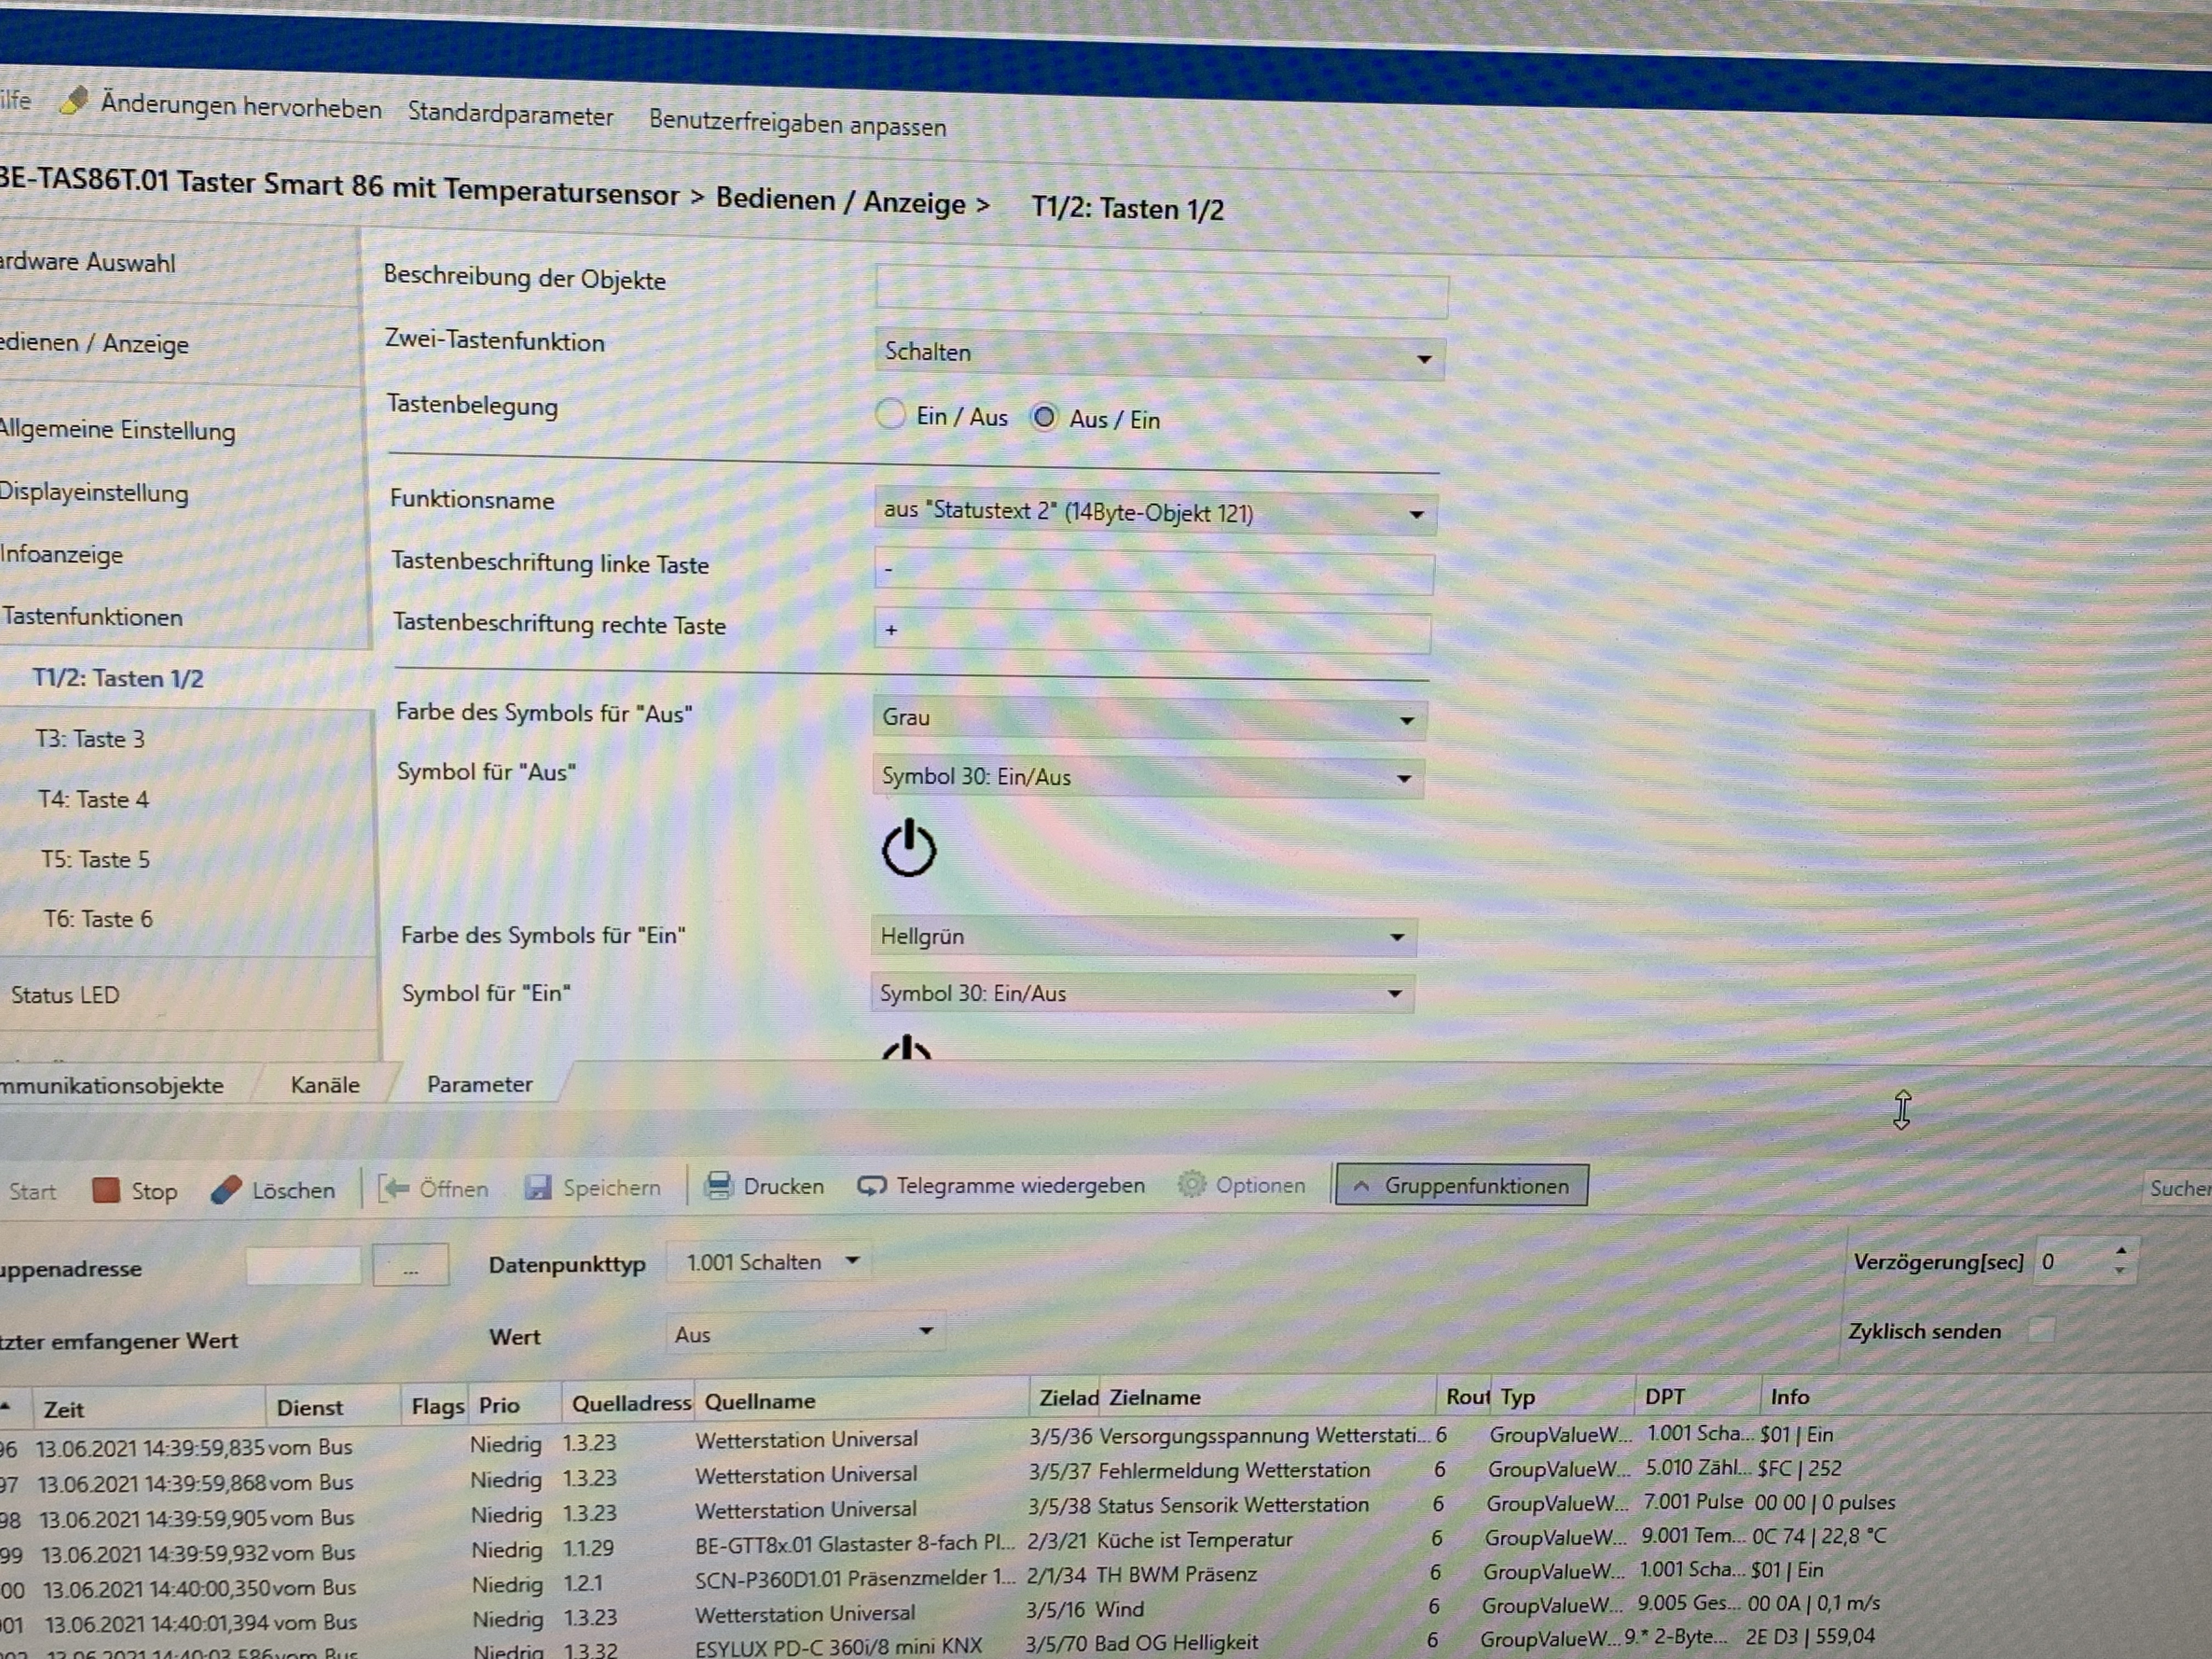Viewport: 2212px width, 1659px height.
Task: Switch to the Kanäle tab
Action: click(x=325, y=1085)
